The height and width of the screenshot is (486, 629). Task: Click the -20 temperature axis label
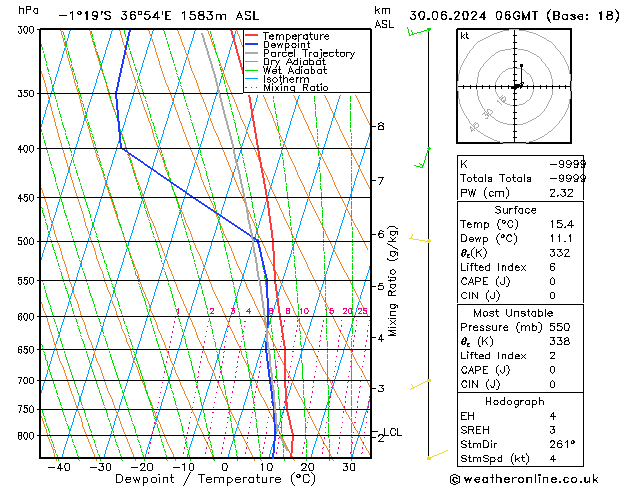[142, 467]
